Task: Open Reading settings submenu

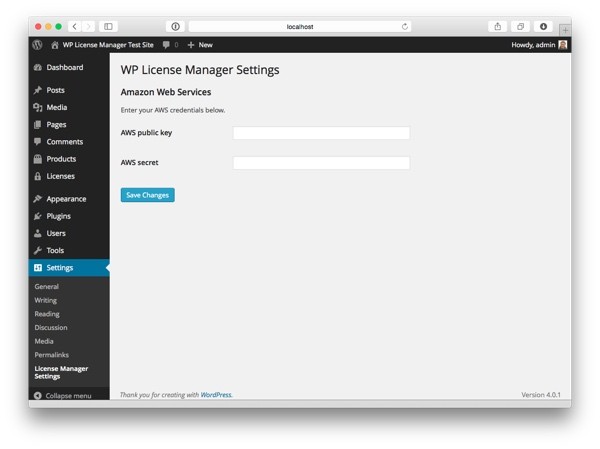Action: coord(47,314)
